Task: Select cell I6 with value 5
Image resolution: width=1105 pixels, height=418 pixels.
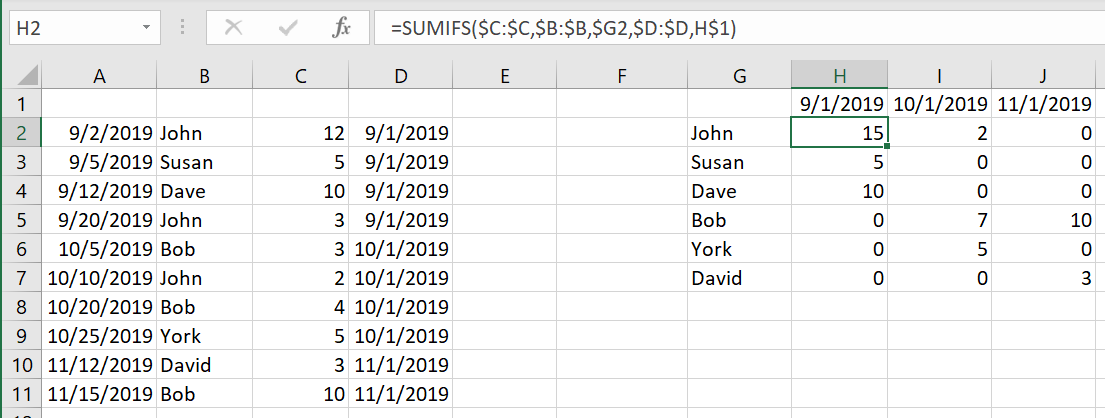Action: point(939,249)
